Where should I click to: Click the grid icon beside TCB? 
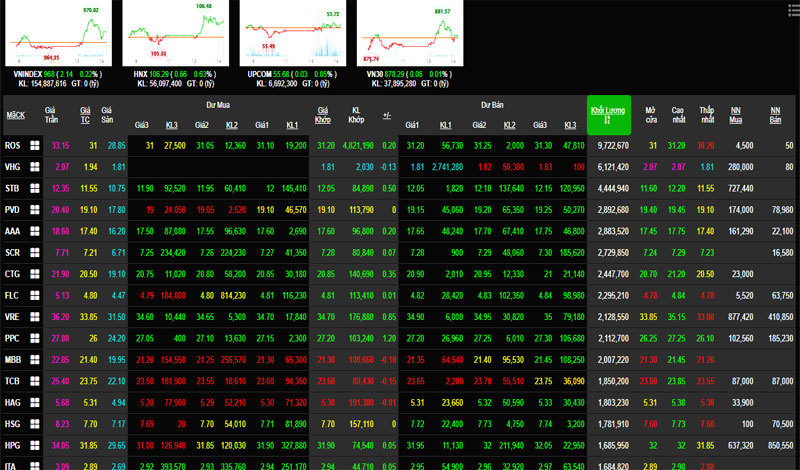[x=35, y=381]
